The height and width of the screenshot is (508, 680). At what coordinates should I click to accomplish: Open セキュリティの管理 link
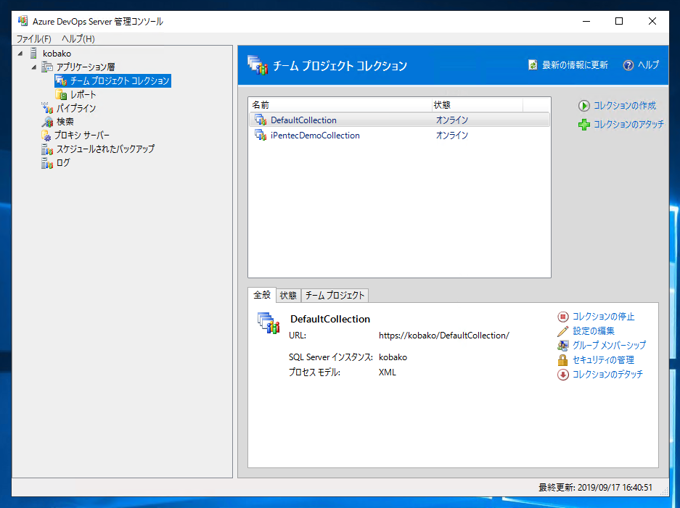603,360
